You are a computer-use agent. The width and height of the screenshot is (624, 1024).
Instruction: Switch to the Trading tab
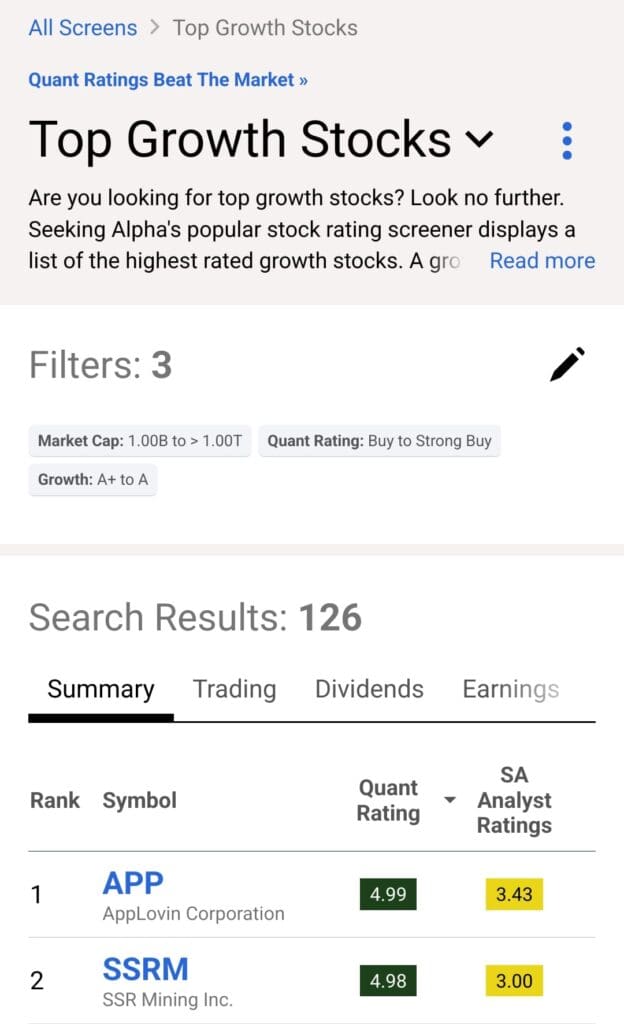tap(234, 689)
